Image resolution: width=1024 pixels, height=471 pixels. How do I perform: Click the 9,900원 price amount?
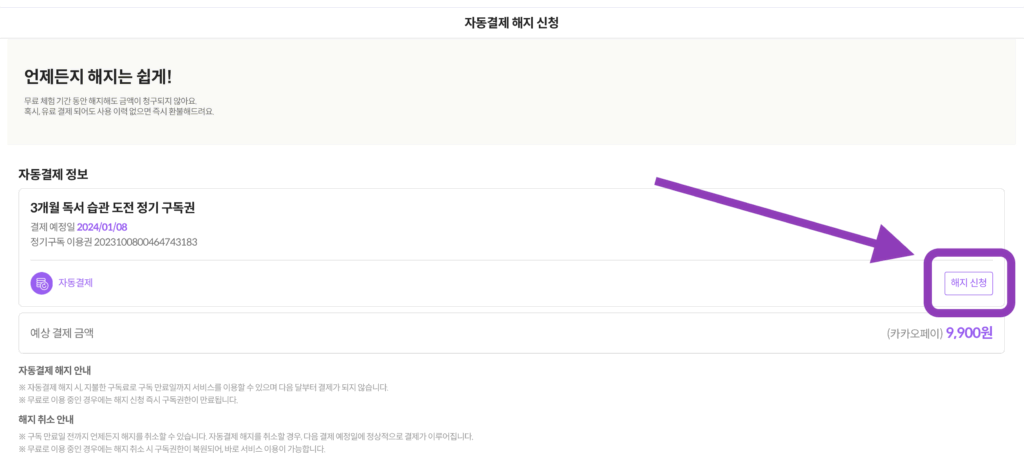(x=970, y=333)
